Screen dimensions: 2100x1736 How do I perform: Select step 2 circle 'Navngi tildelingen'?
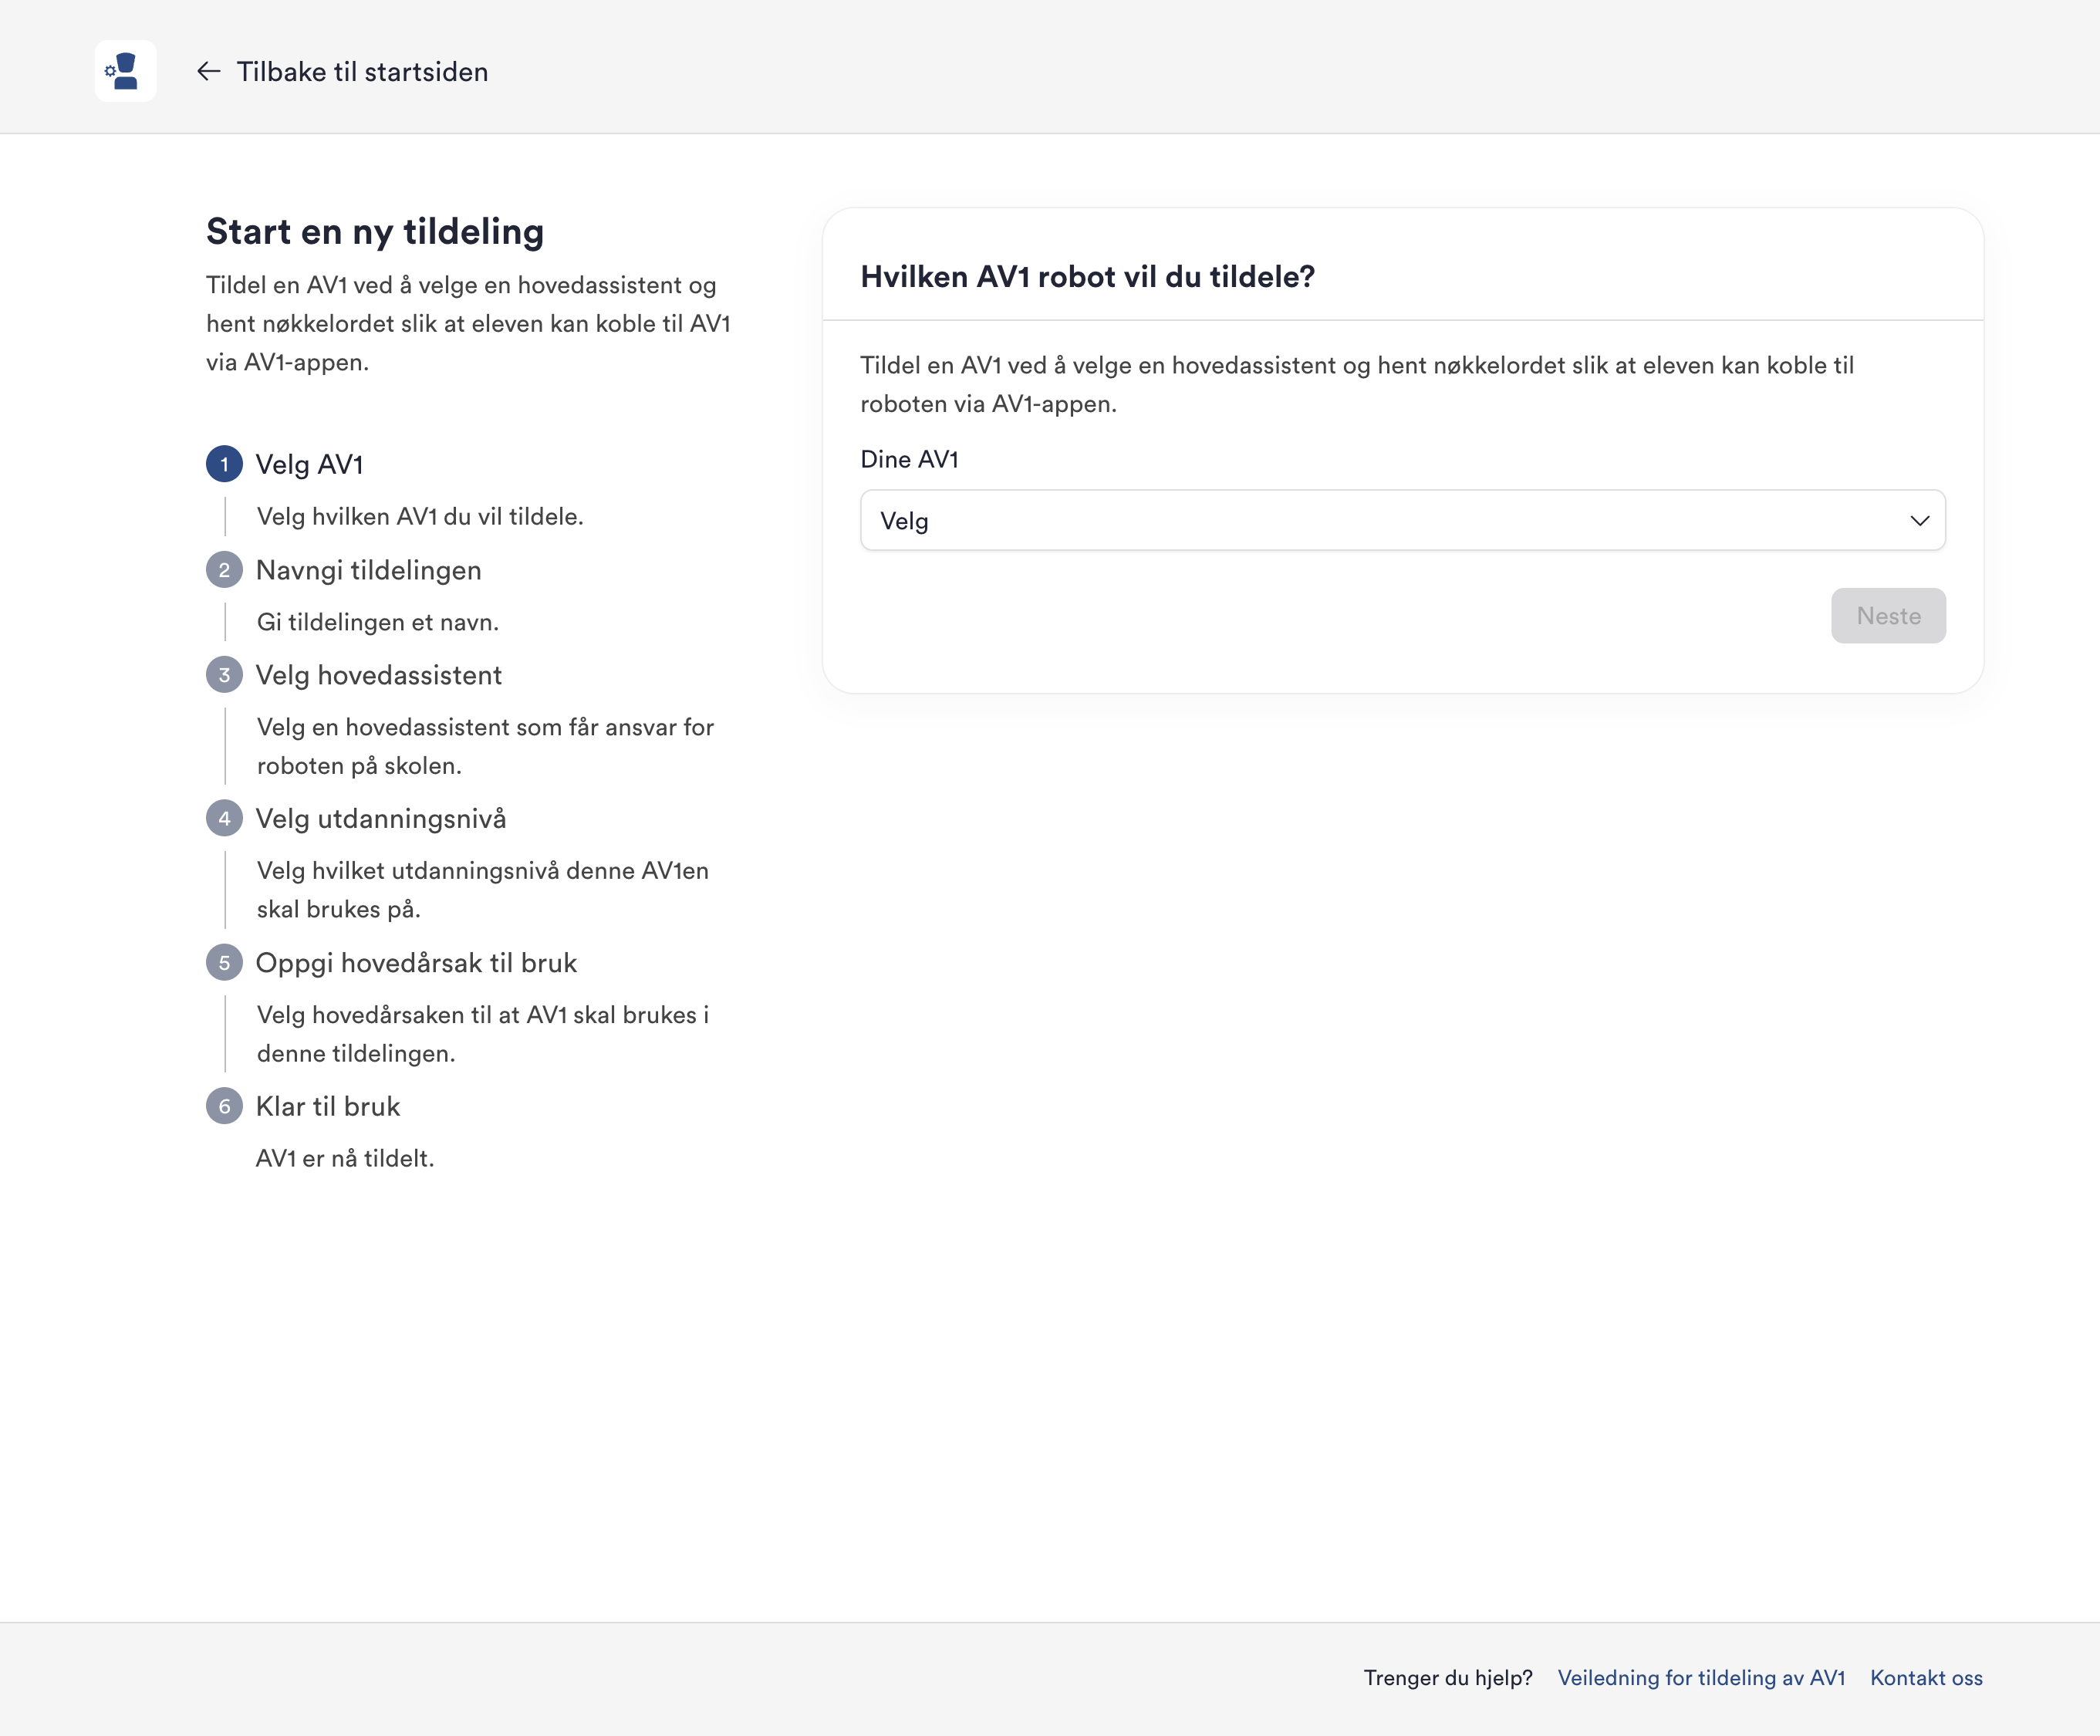(224, 570)
